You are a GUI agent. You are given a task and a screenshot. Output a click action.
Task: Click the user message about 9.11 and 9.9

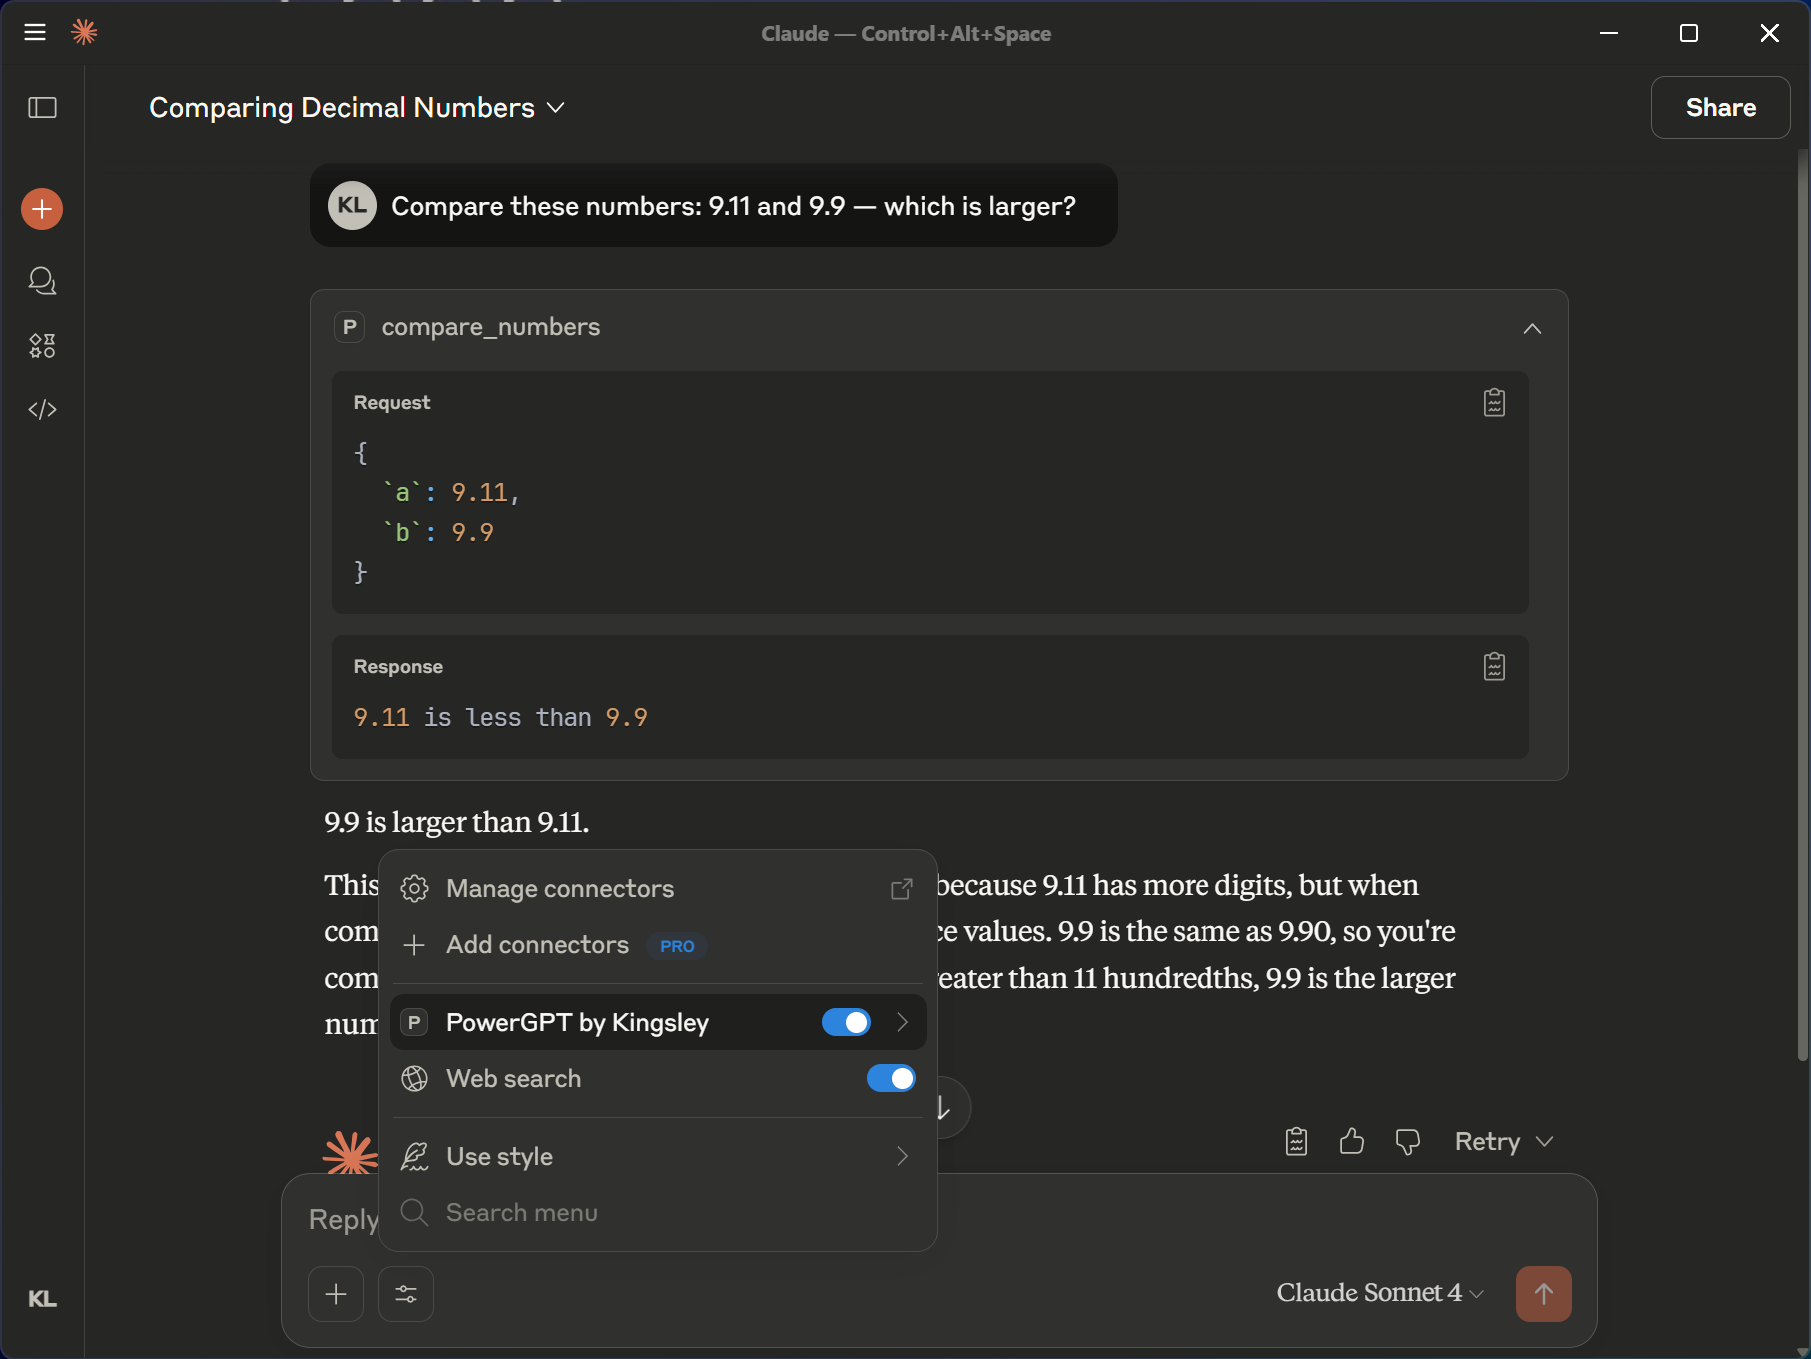(733, 206)
